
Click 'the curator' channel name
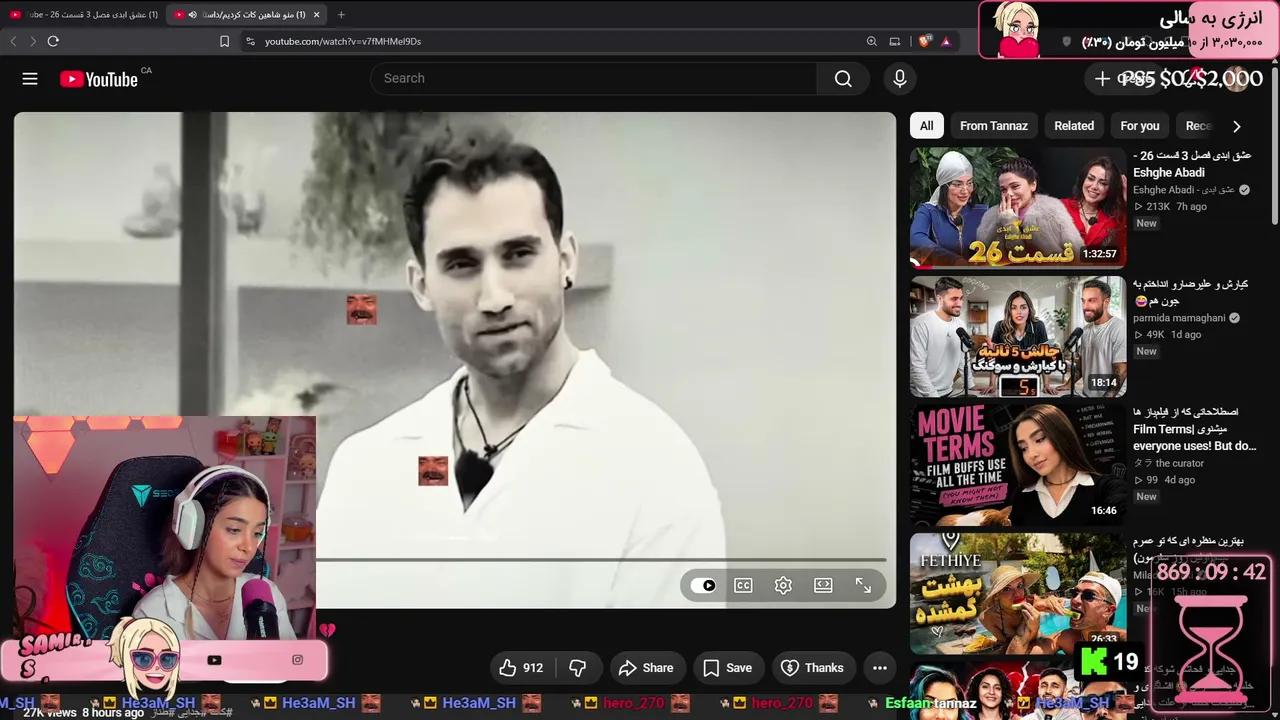point(1180,464)
